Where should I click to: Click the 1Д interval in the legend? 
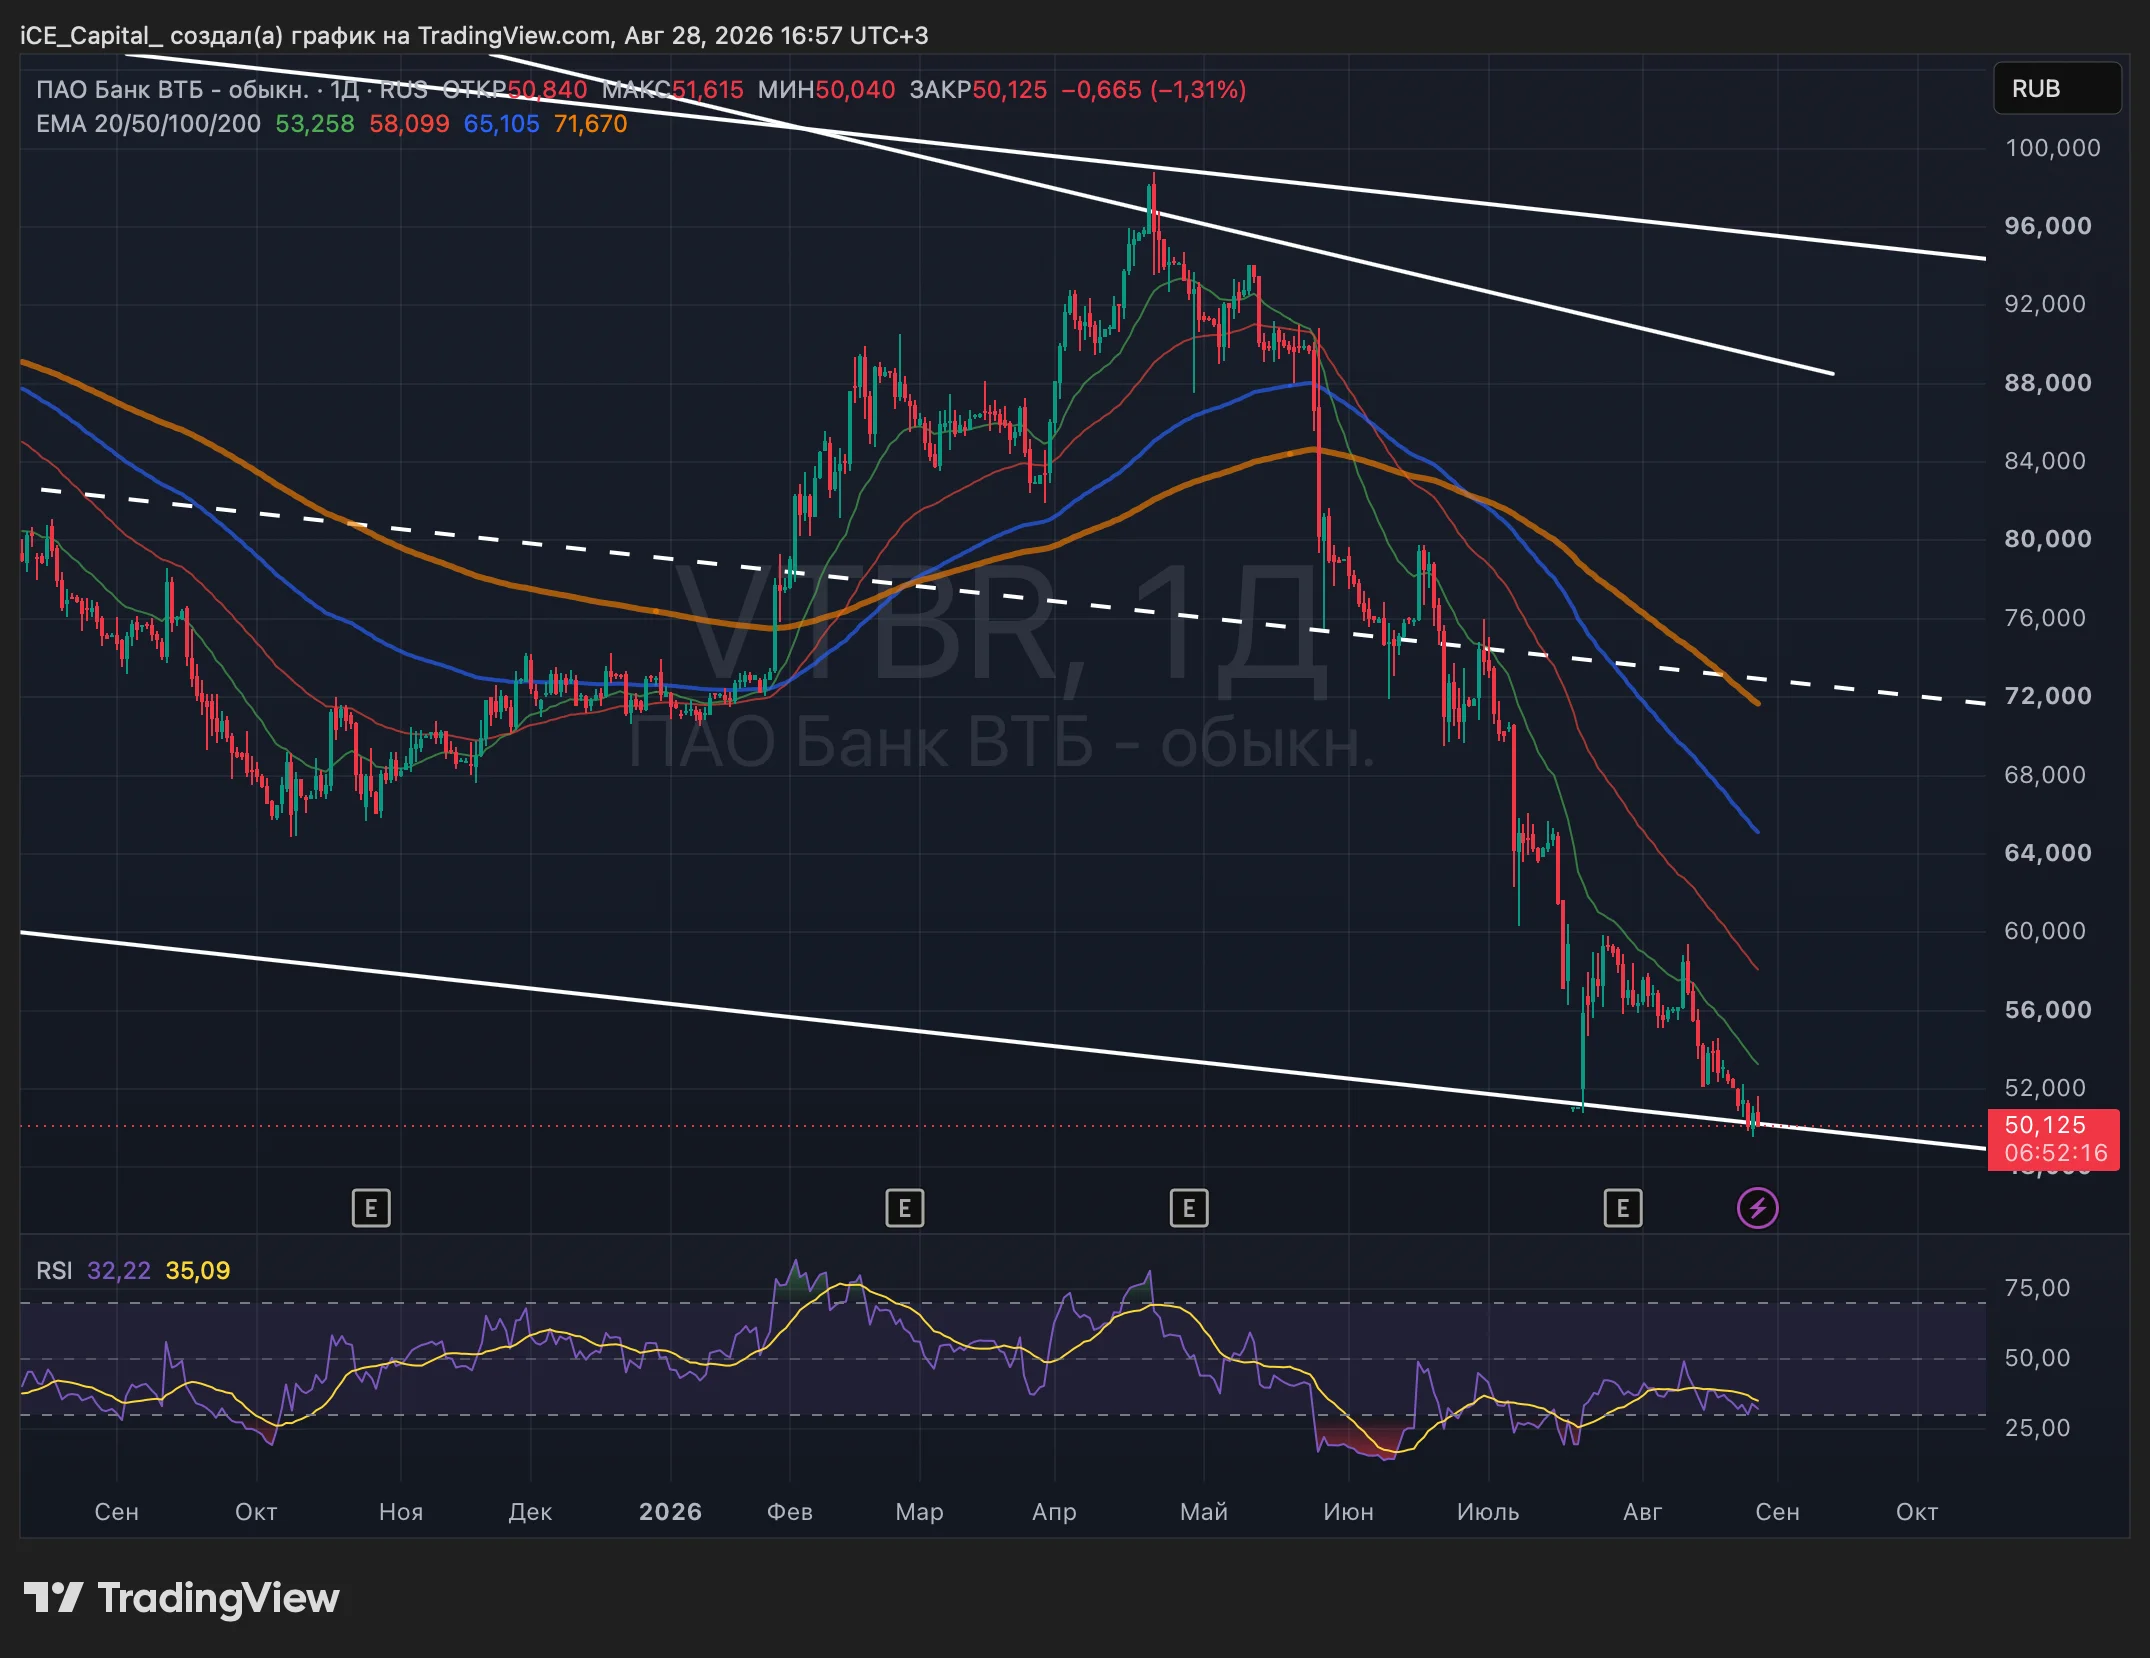(345, 90)
